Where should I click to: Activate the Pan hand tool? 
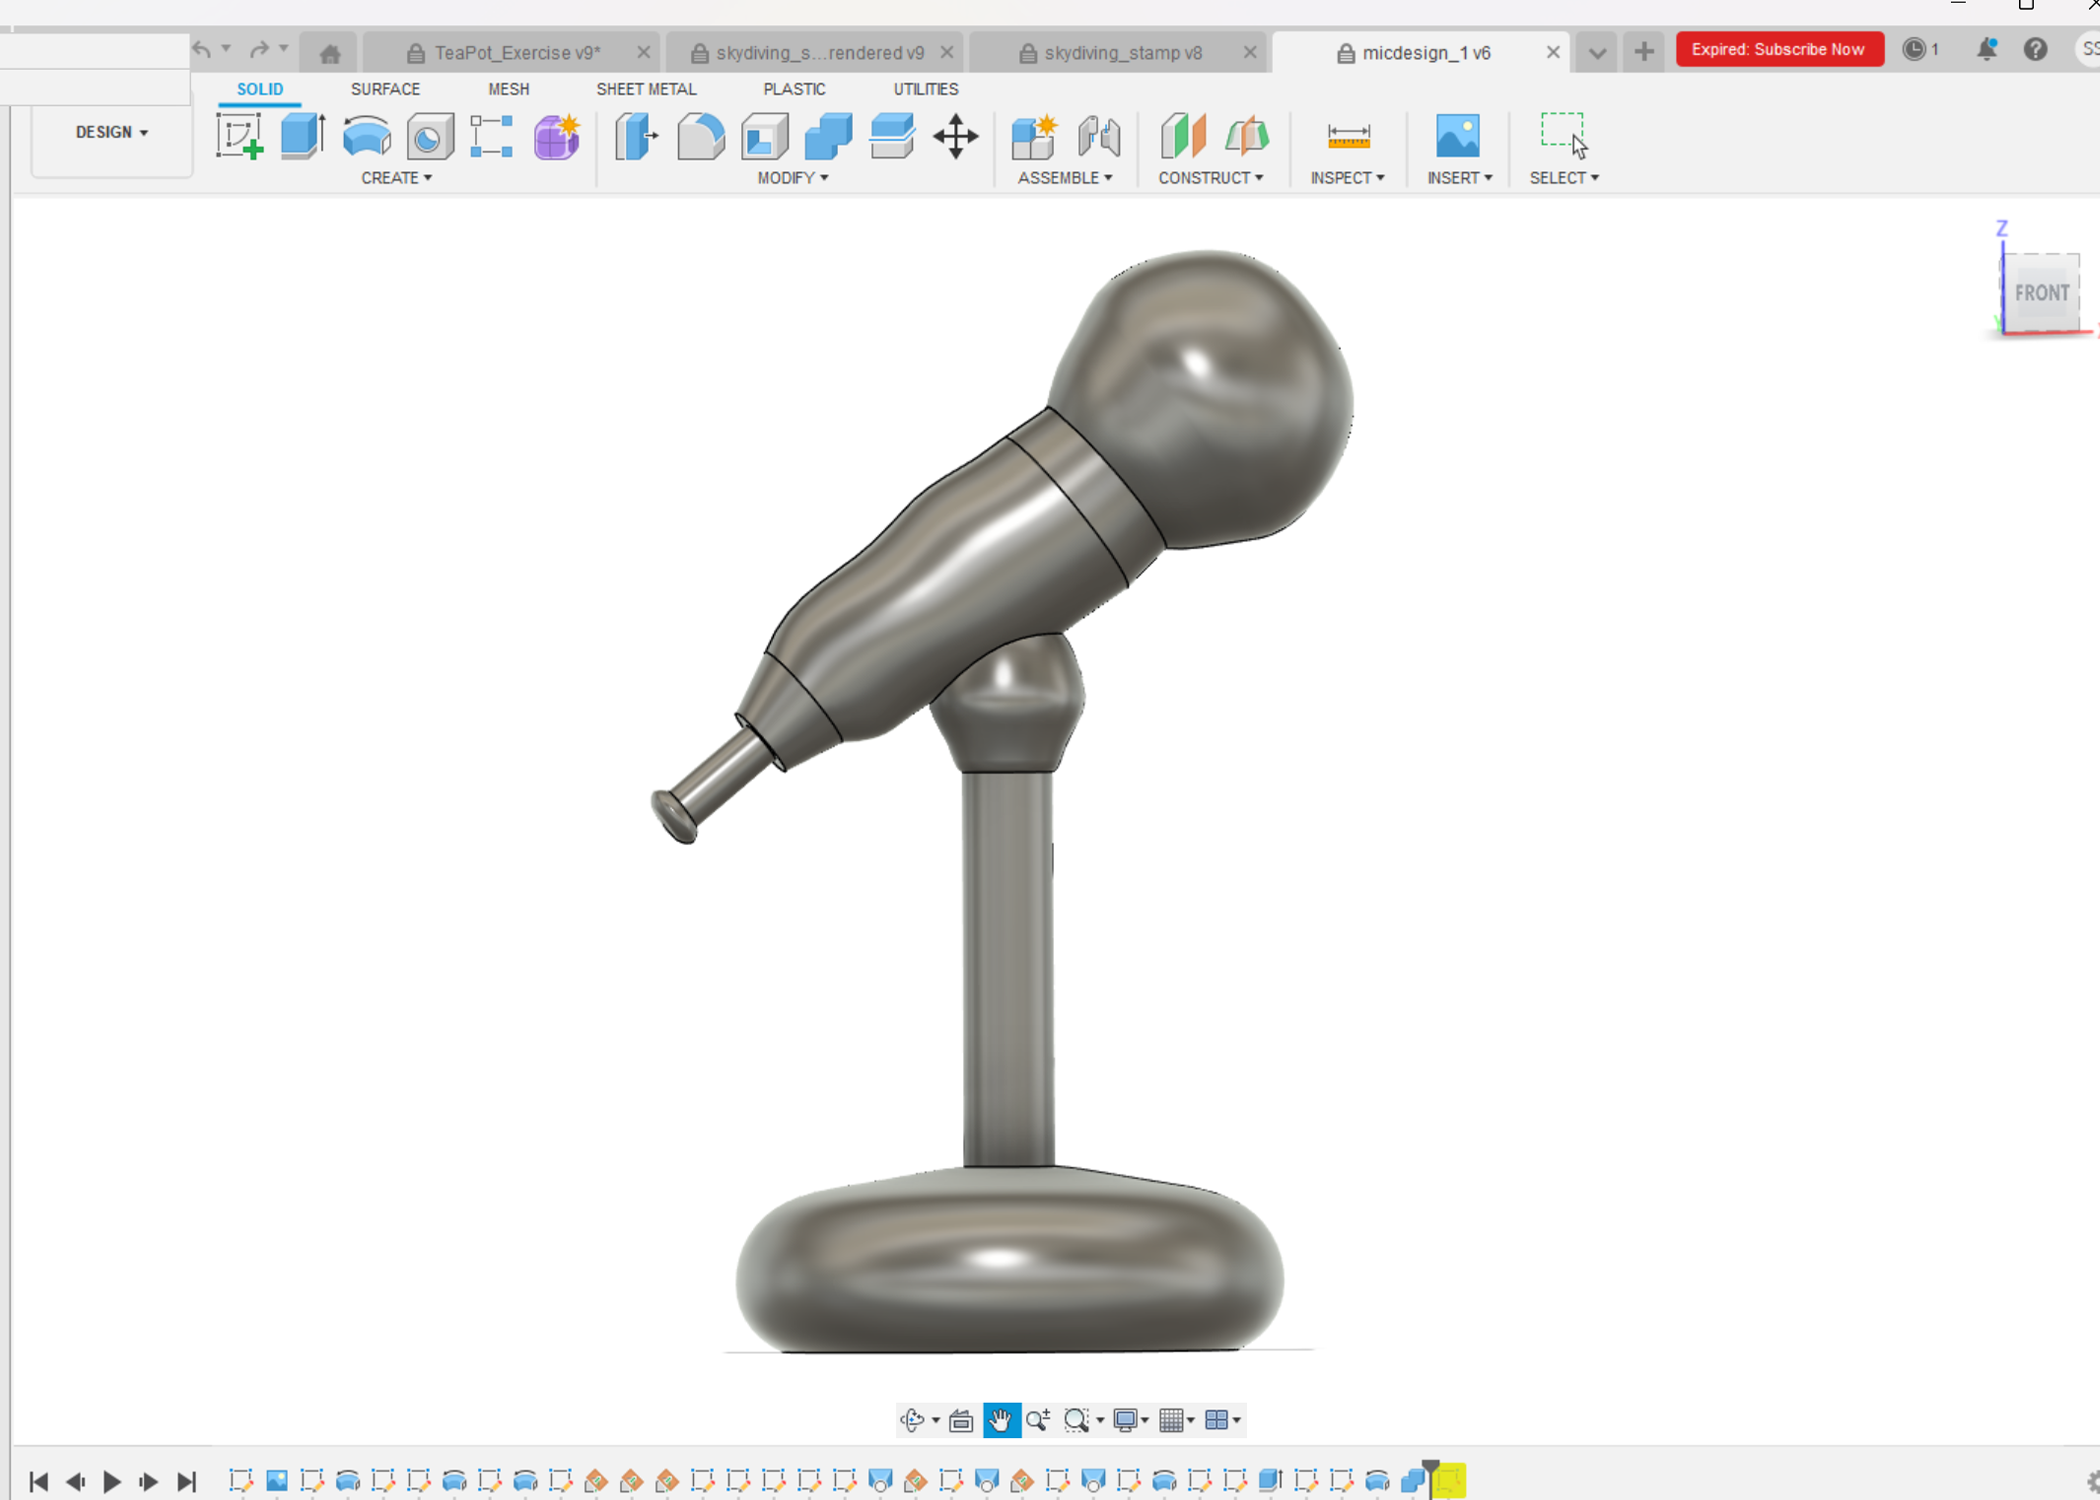point(1001,1420)
